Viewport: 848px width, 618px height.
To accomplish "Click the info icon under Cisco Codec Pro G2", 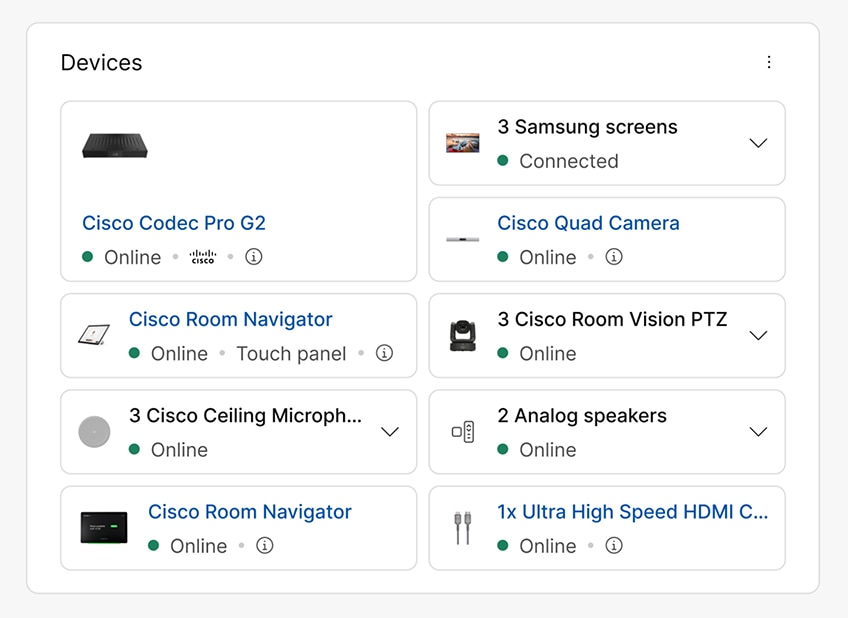I will coord(254,257).
